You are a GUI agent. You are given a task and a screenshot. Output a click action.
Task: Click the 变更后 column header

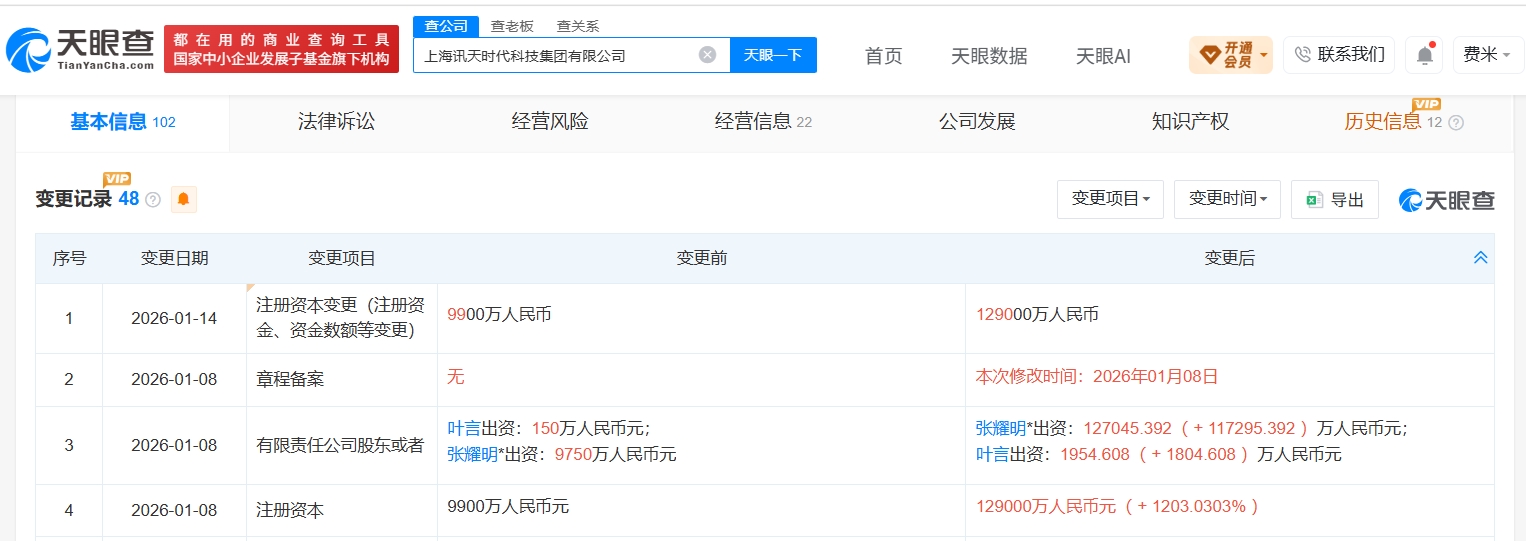1229,258
